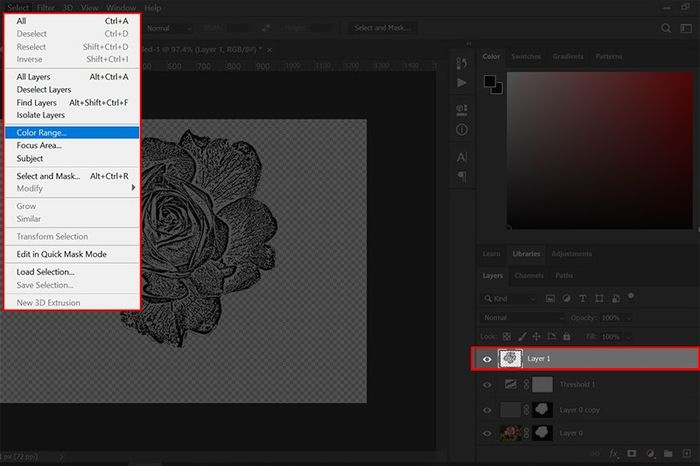Viewport: 700px width, 466px height.
Task: Toggle the layer filter on/off switch
Action: point(631,296)
